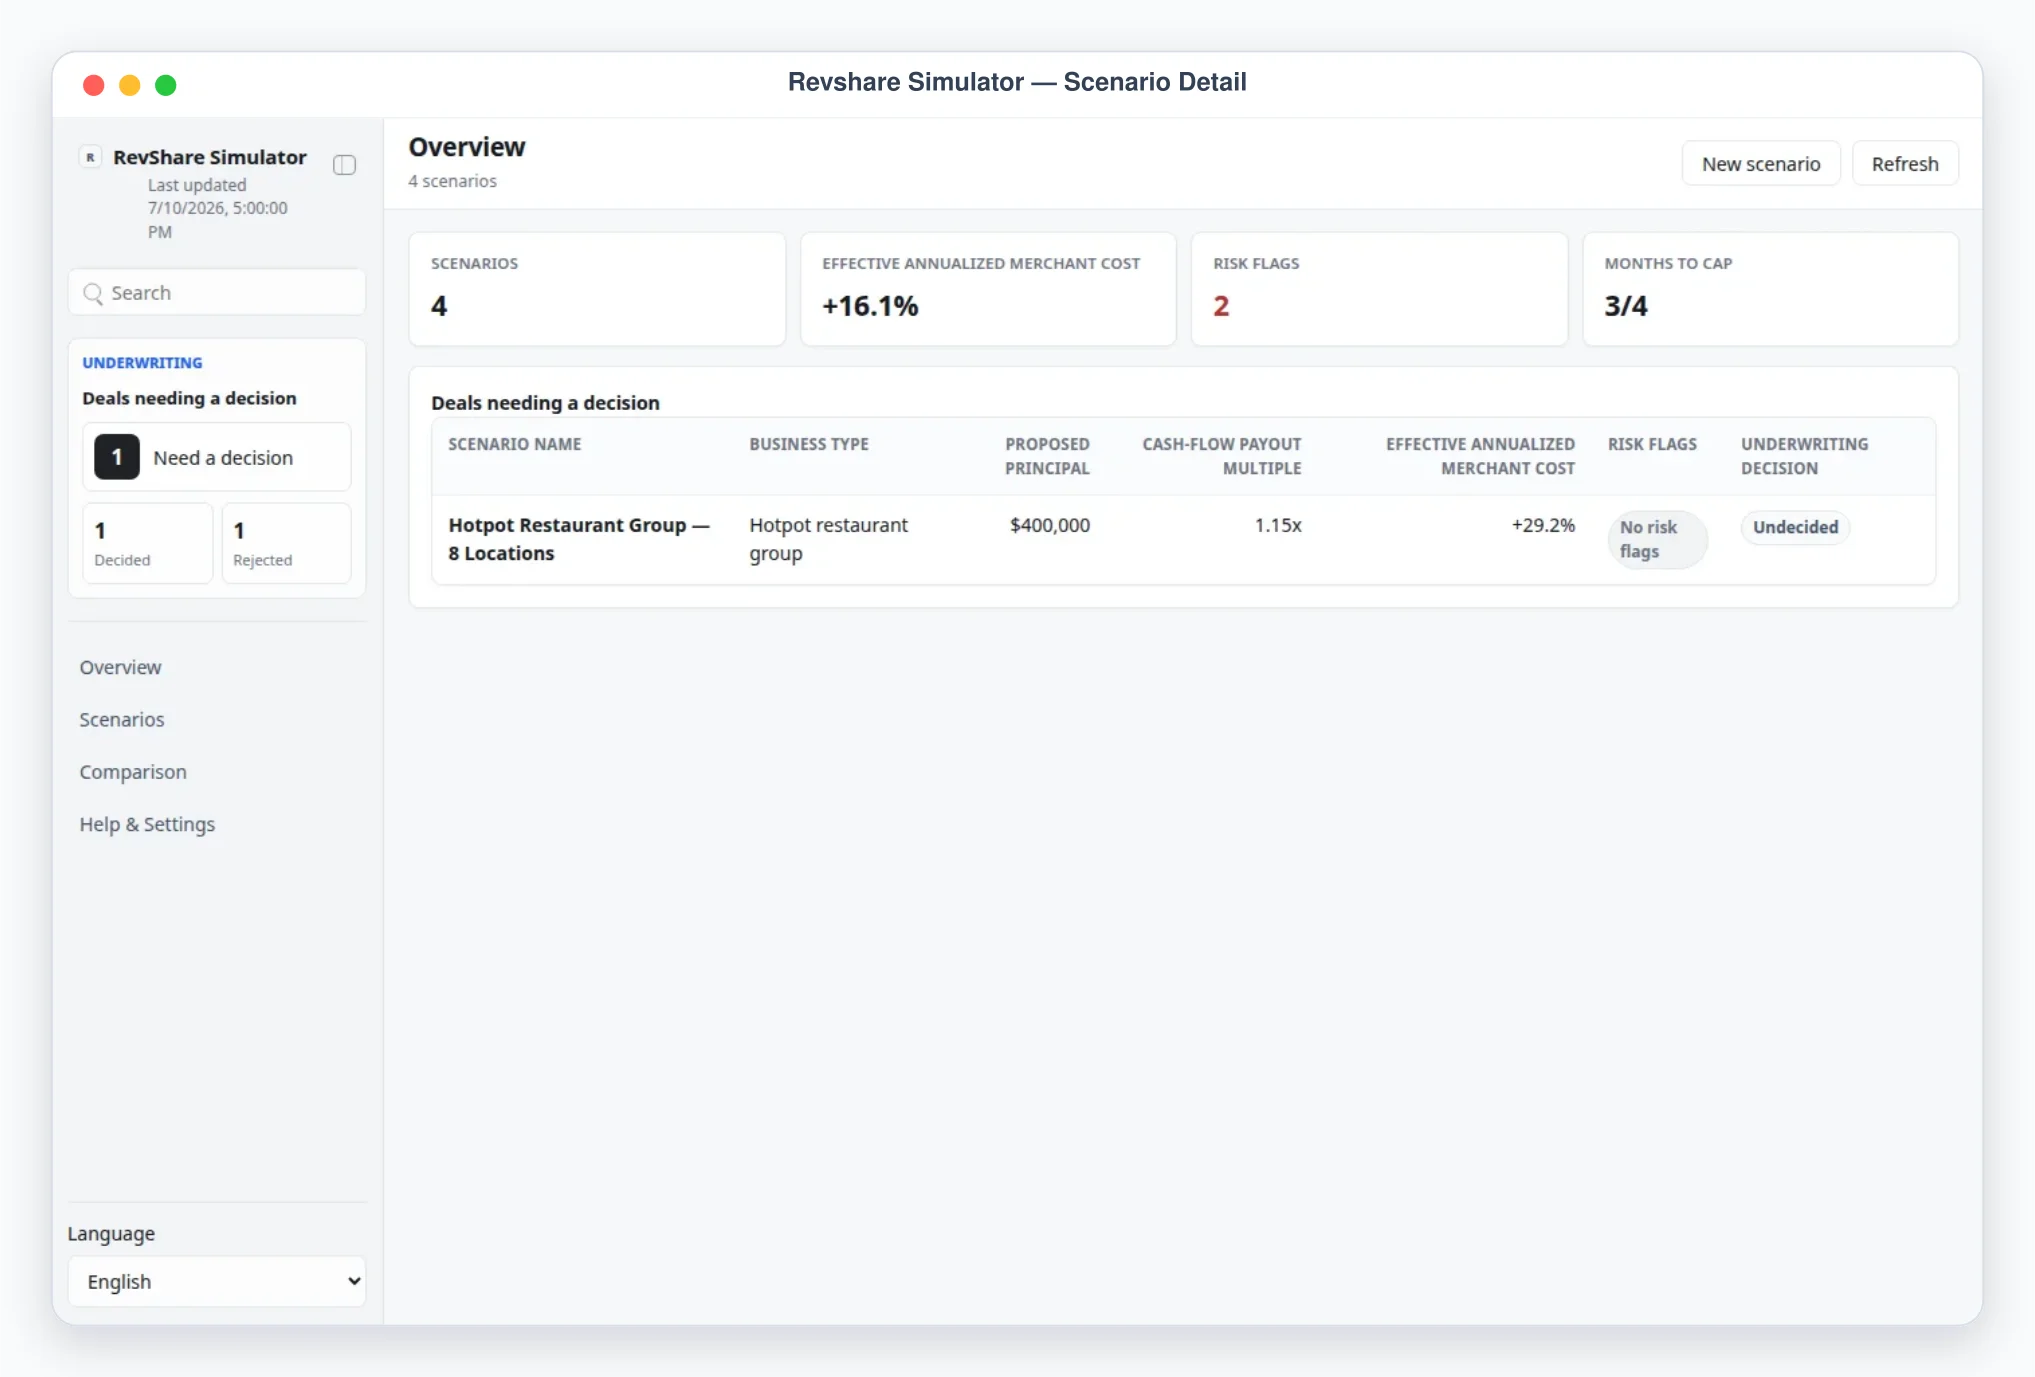The image size is (2035, 1377).
Task: Toggle the sidebar collapse icon
Action: (344, 165)
